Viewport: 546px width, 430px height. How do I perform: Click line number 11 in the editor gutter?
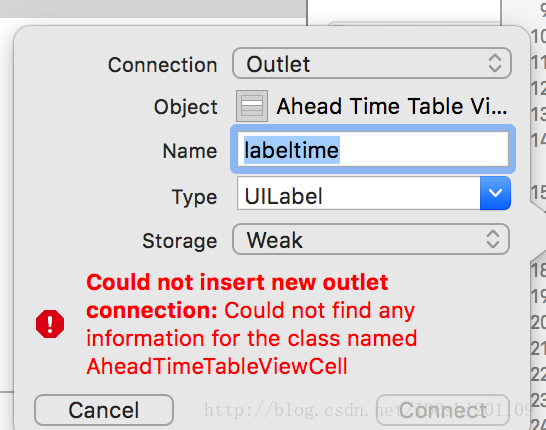(538, 63)
